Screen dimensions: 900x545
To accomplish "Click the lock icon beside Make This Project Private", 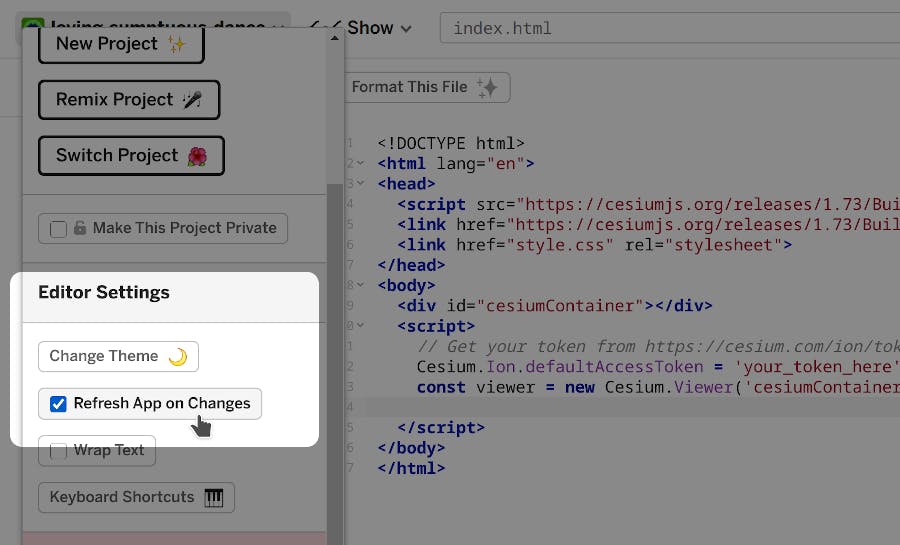I will pyautogui.click(x=80, y=228).
